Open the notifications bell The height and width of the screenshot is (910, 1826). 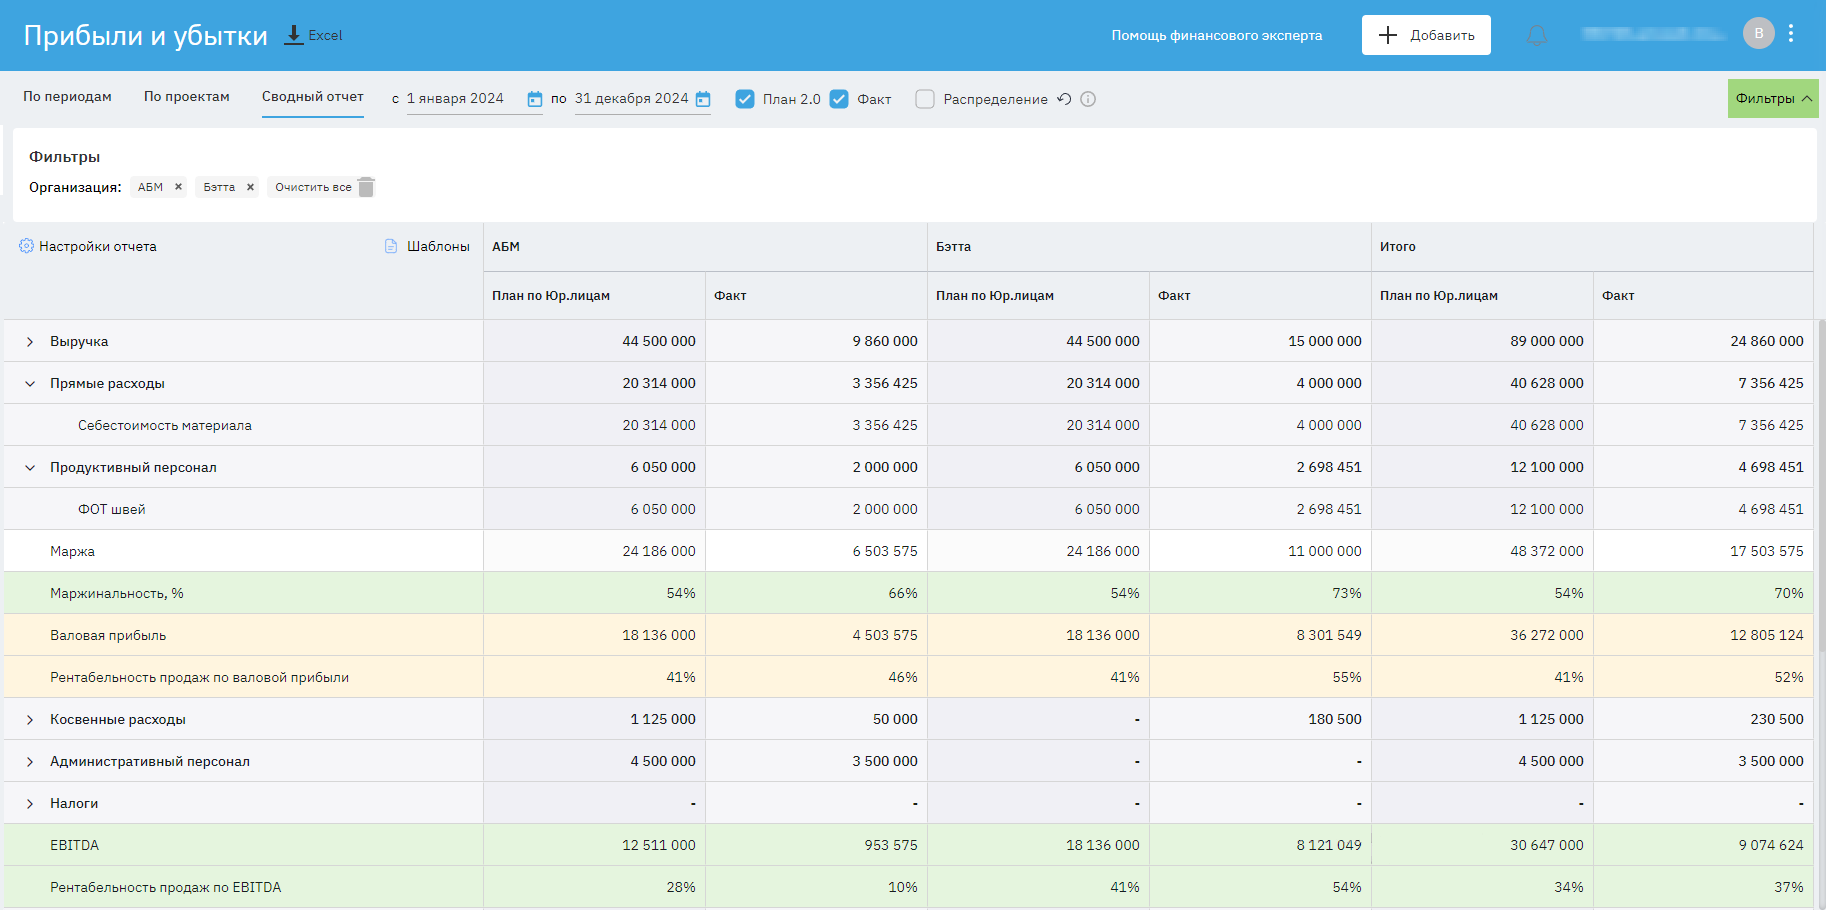click(1537, 36)
